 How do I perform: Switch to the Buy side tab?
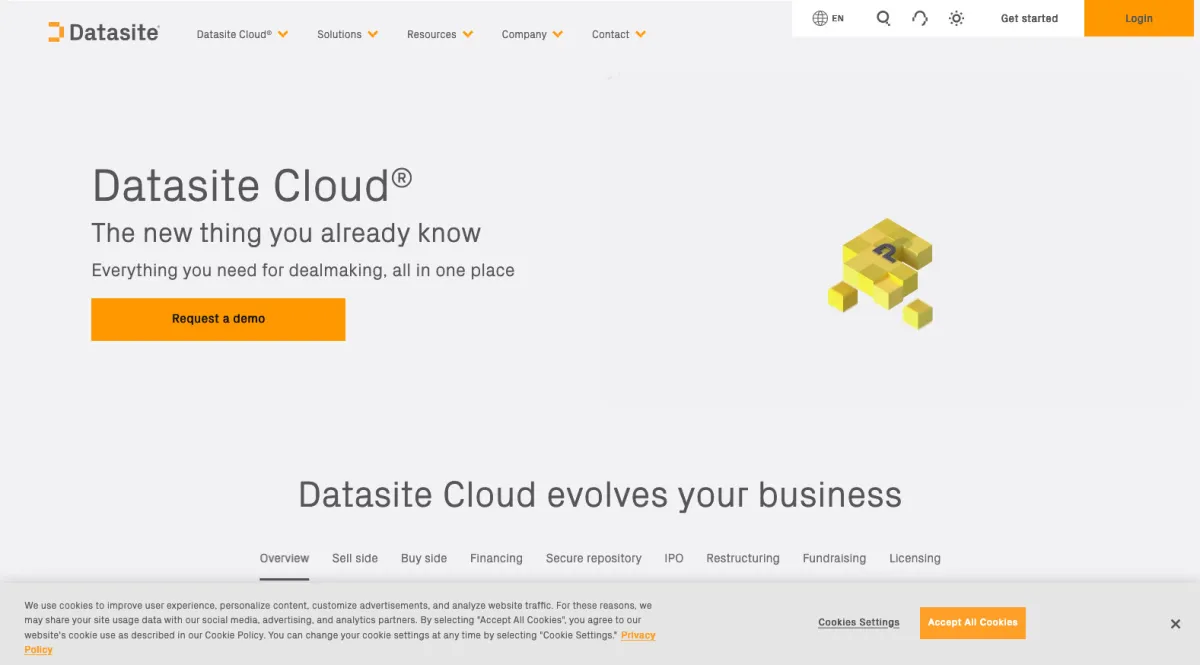(x=424, y=558)
